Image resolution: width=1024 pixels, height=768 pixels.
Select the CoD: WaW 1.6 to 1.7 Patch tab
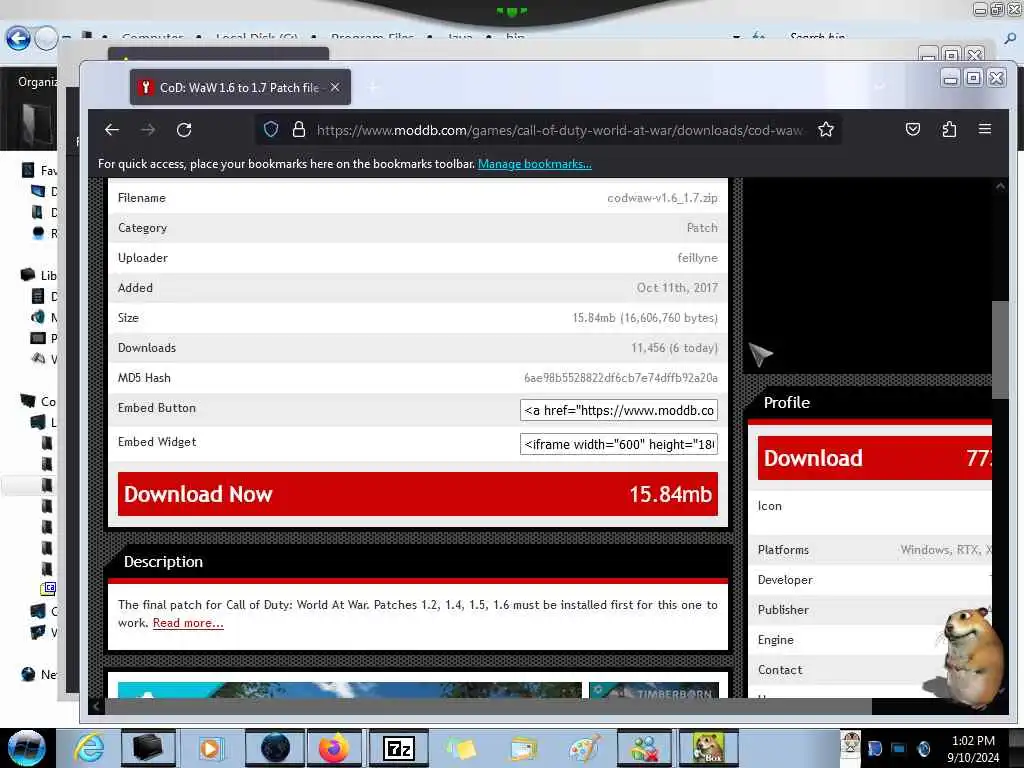point(240,87)
